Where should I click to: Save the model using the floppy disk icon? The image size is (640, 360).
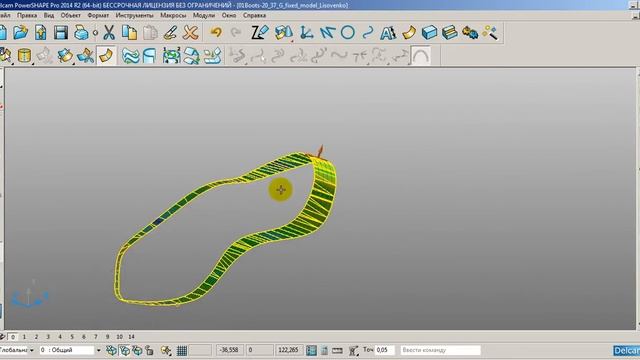(x=61, y=33)
